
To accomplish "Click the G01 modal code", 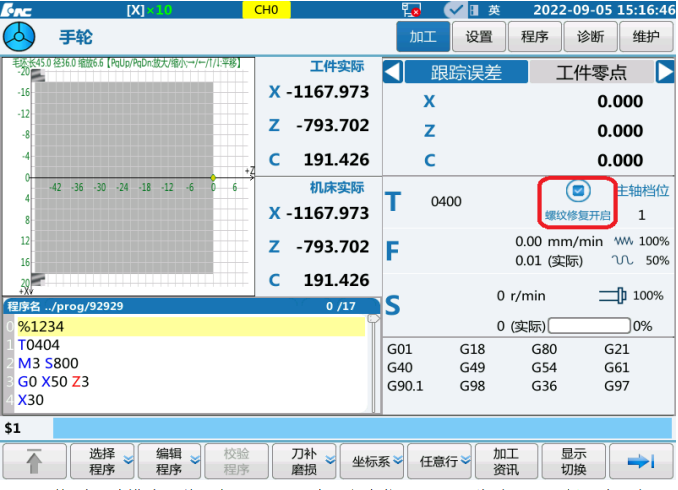I will pyautogui.click(x=400, y=349).
